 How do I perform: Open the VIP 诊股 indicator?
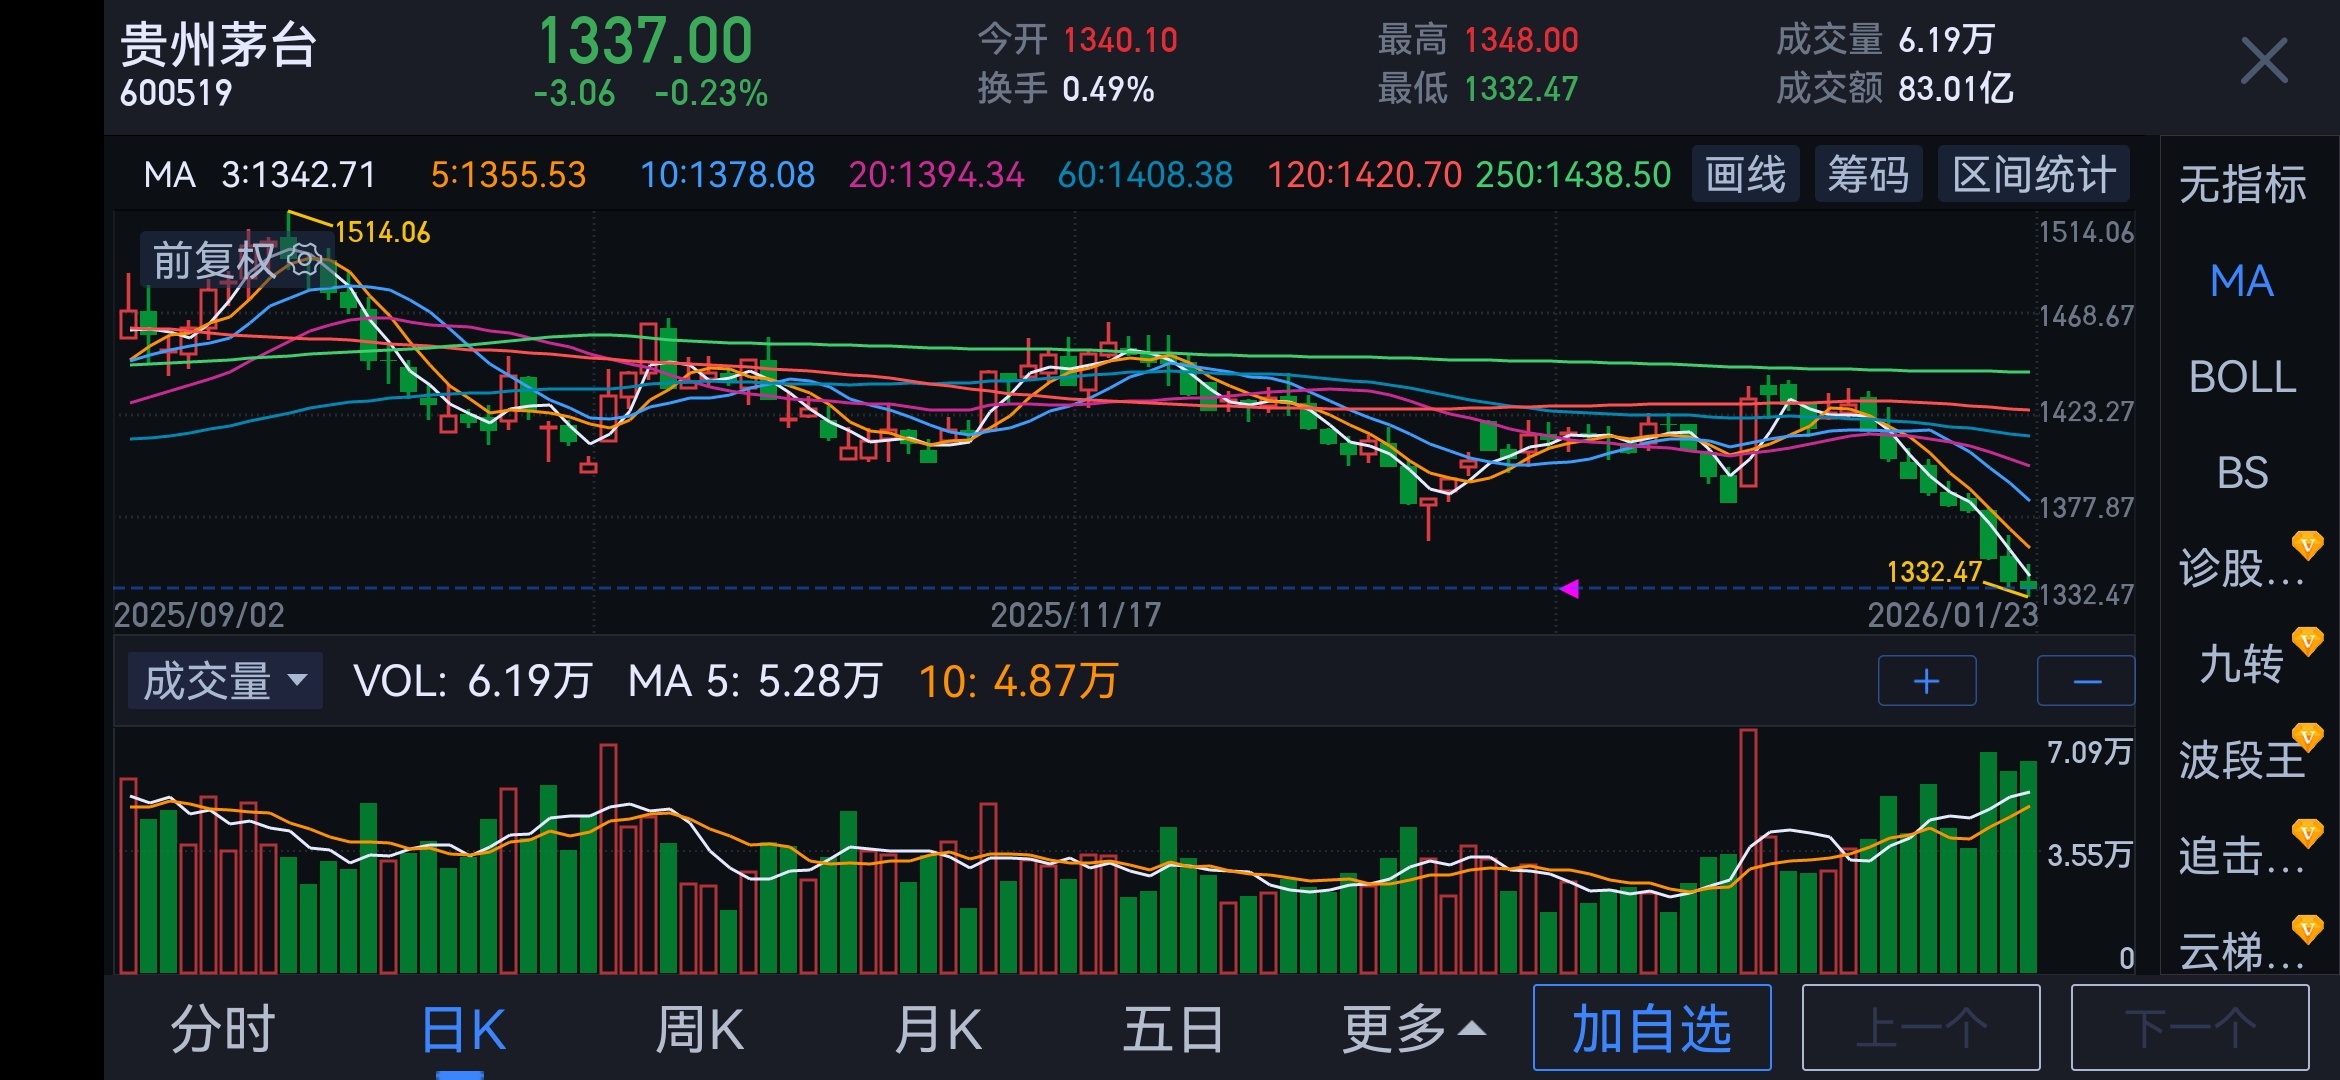pyautogui.click(x=2242, y=568)
